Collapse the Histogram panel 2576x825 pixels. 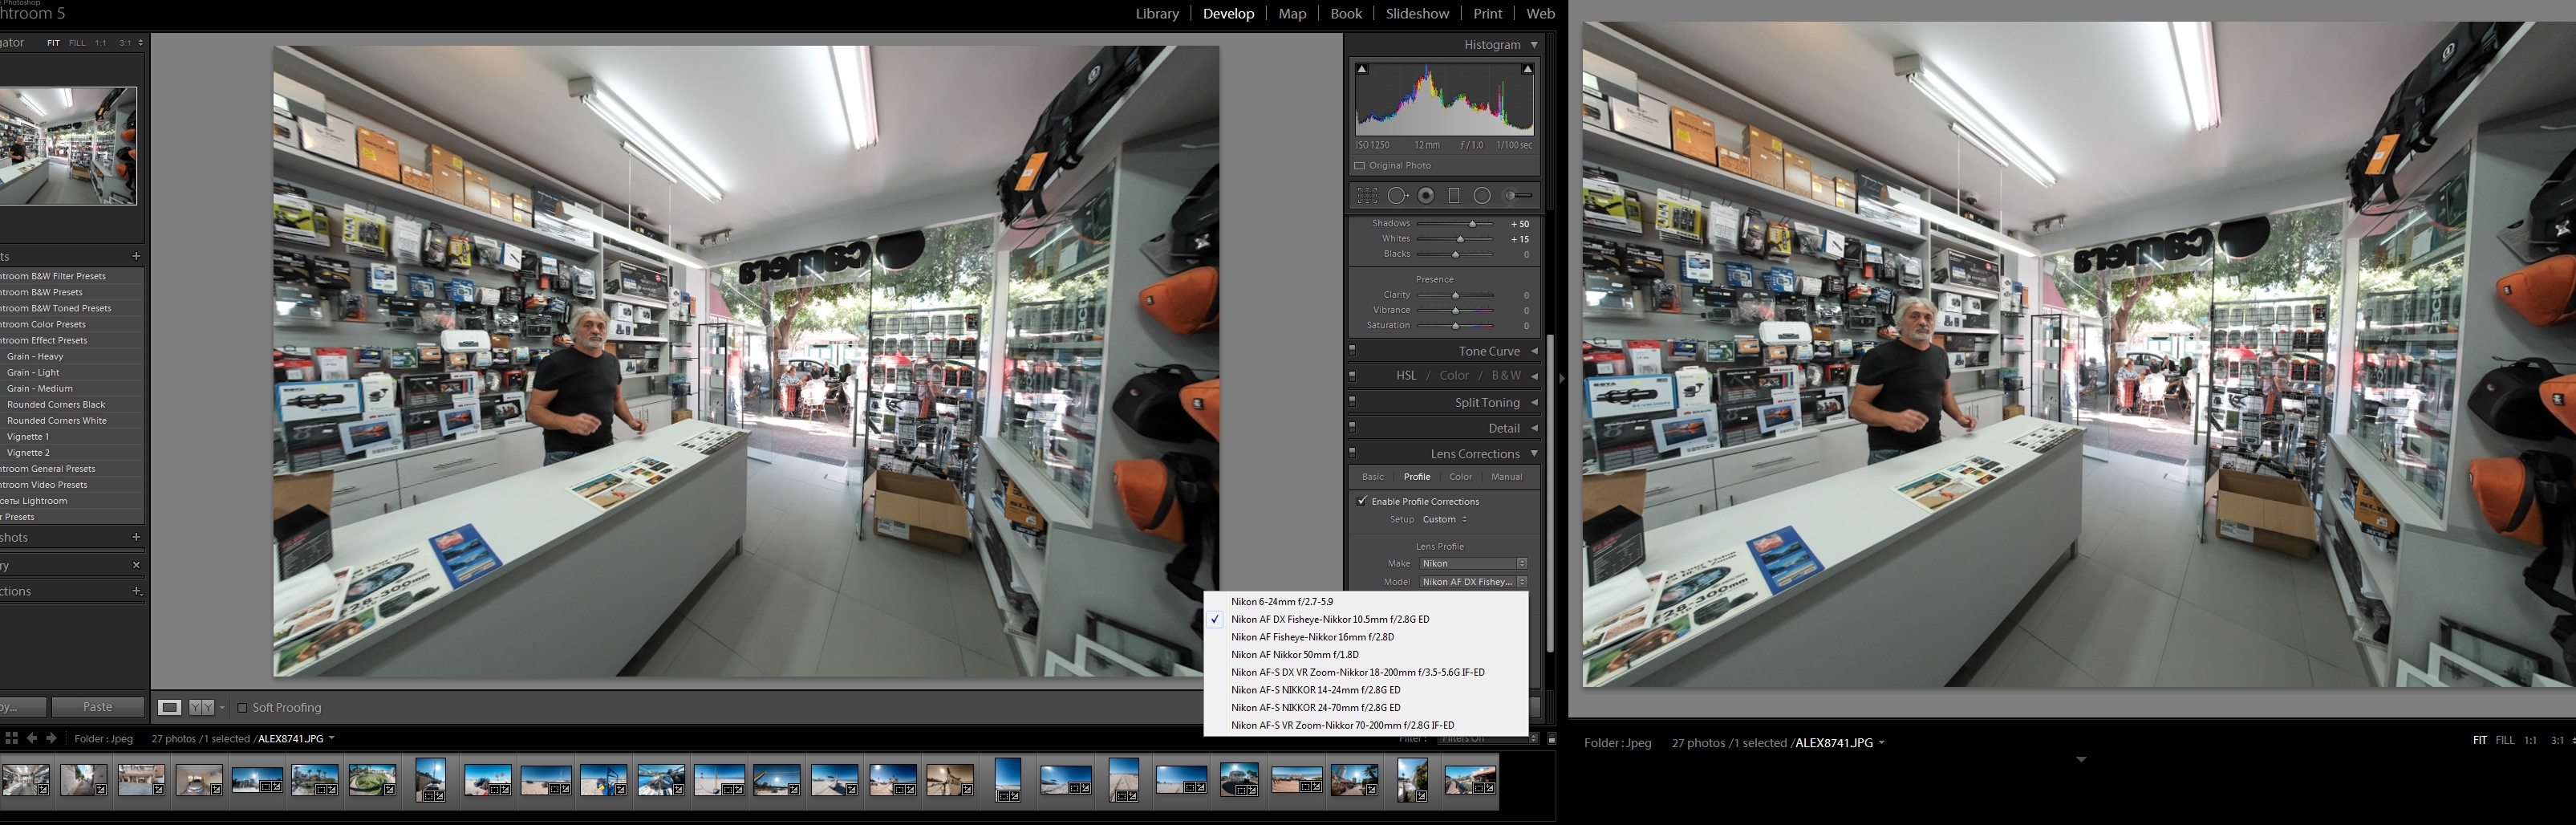pyautogui.click(x=1534, y=45)
